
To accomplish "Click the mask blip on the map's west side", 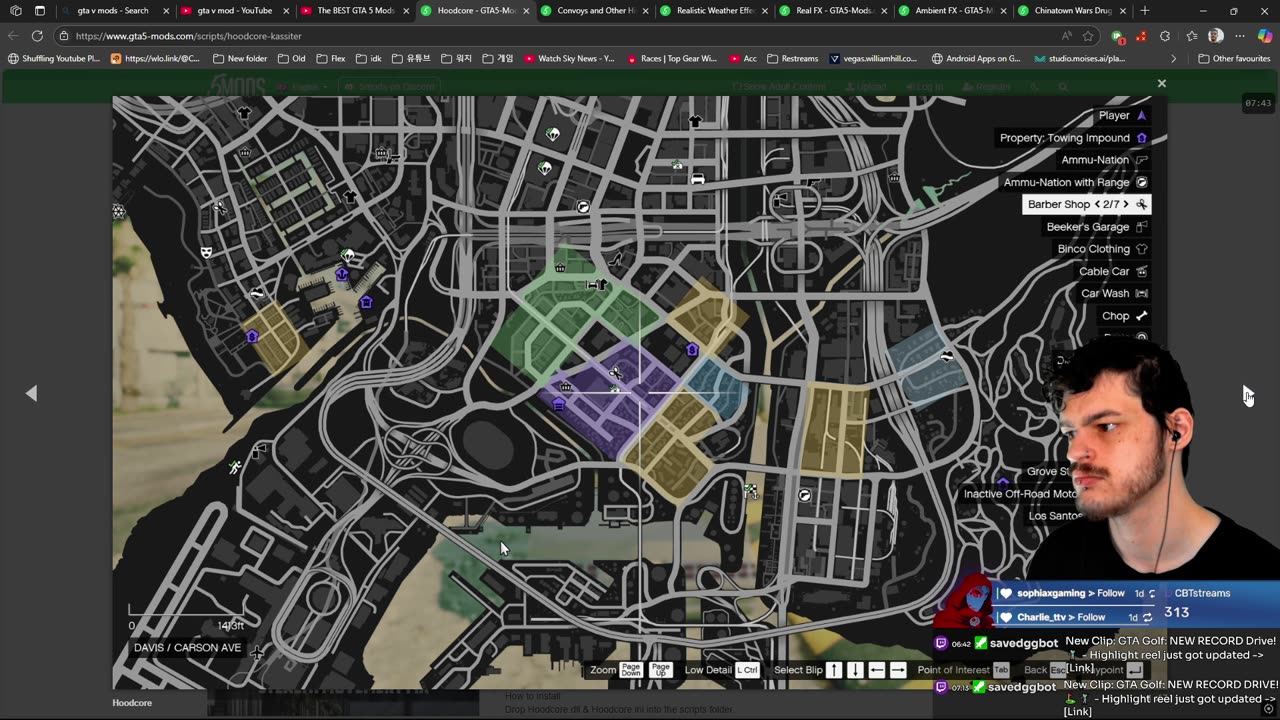I will click(x=206, y=252).
